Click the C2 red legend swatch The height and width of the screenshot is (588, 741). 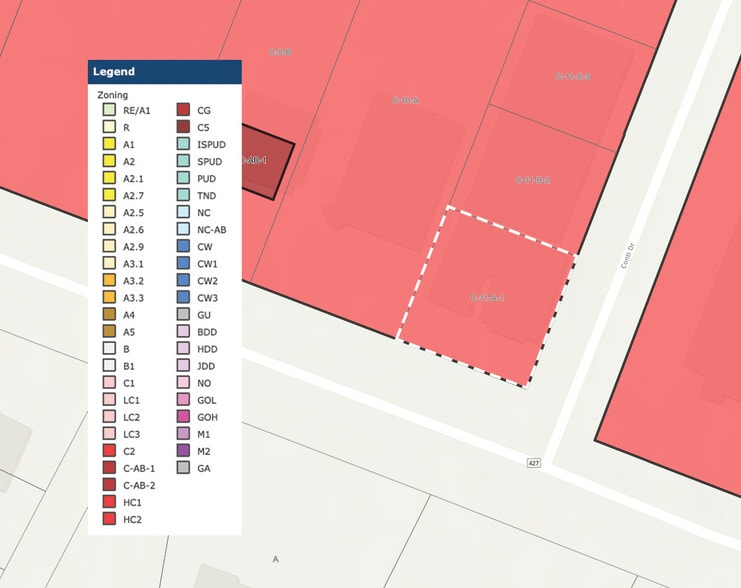[109, 451]
